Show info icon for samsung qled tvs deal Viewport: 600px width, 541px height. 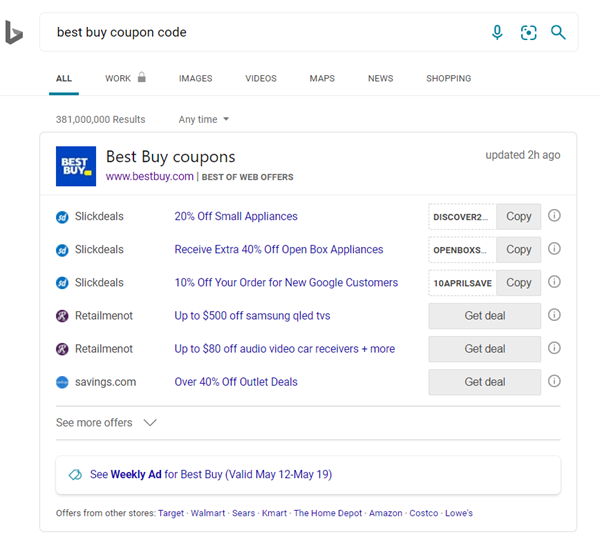[x=554, y=315]
